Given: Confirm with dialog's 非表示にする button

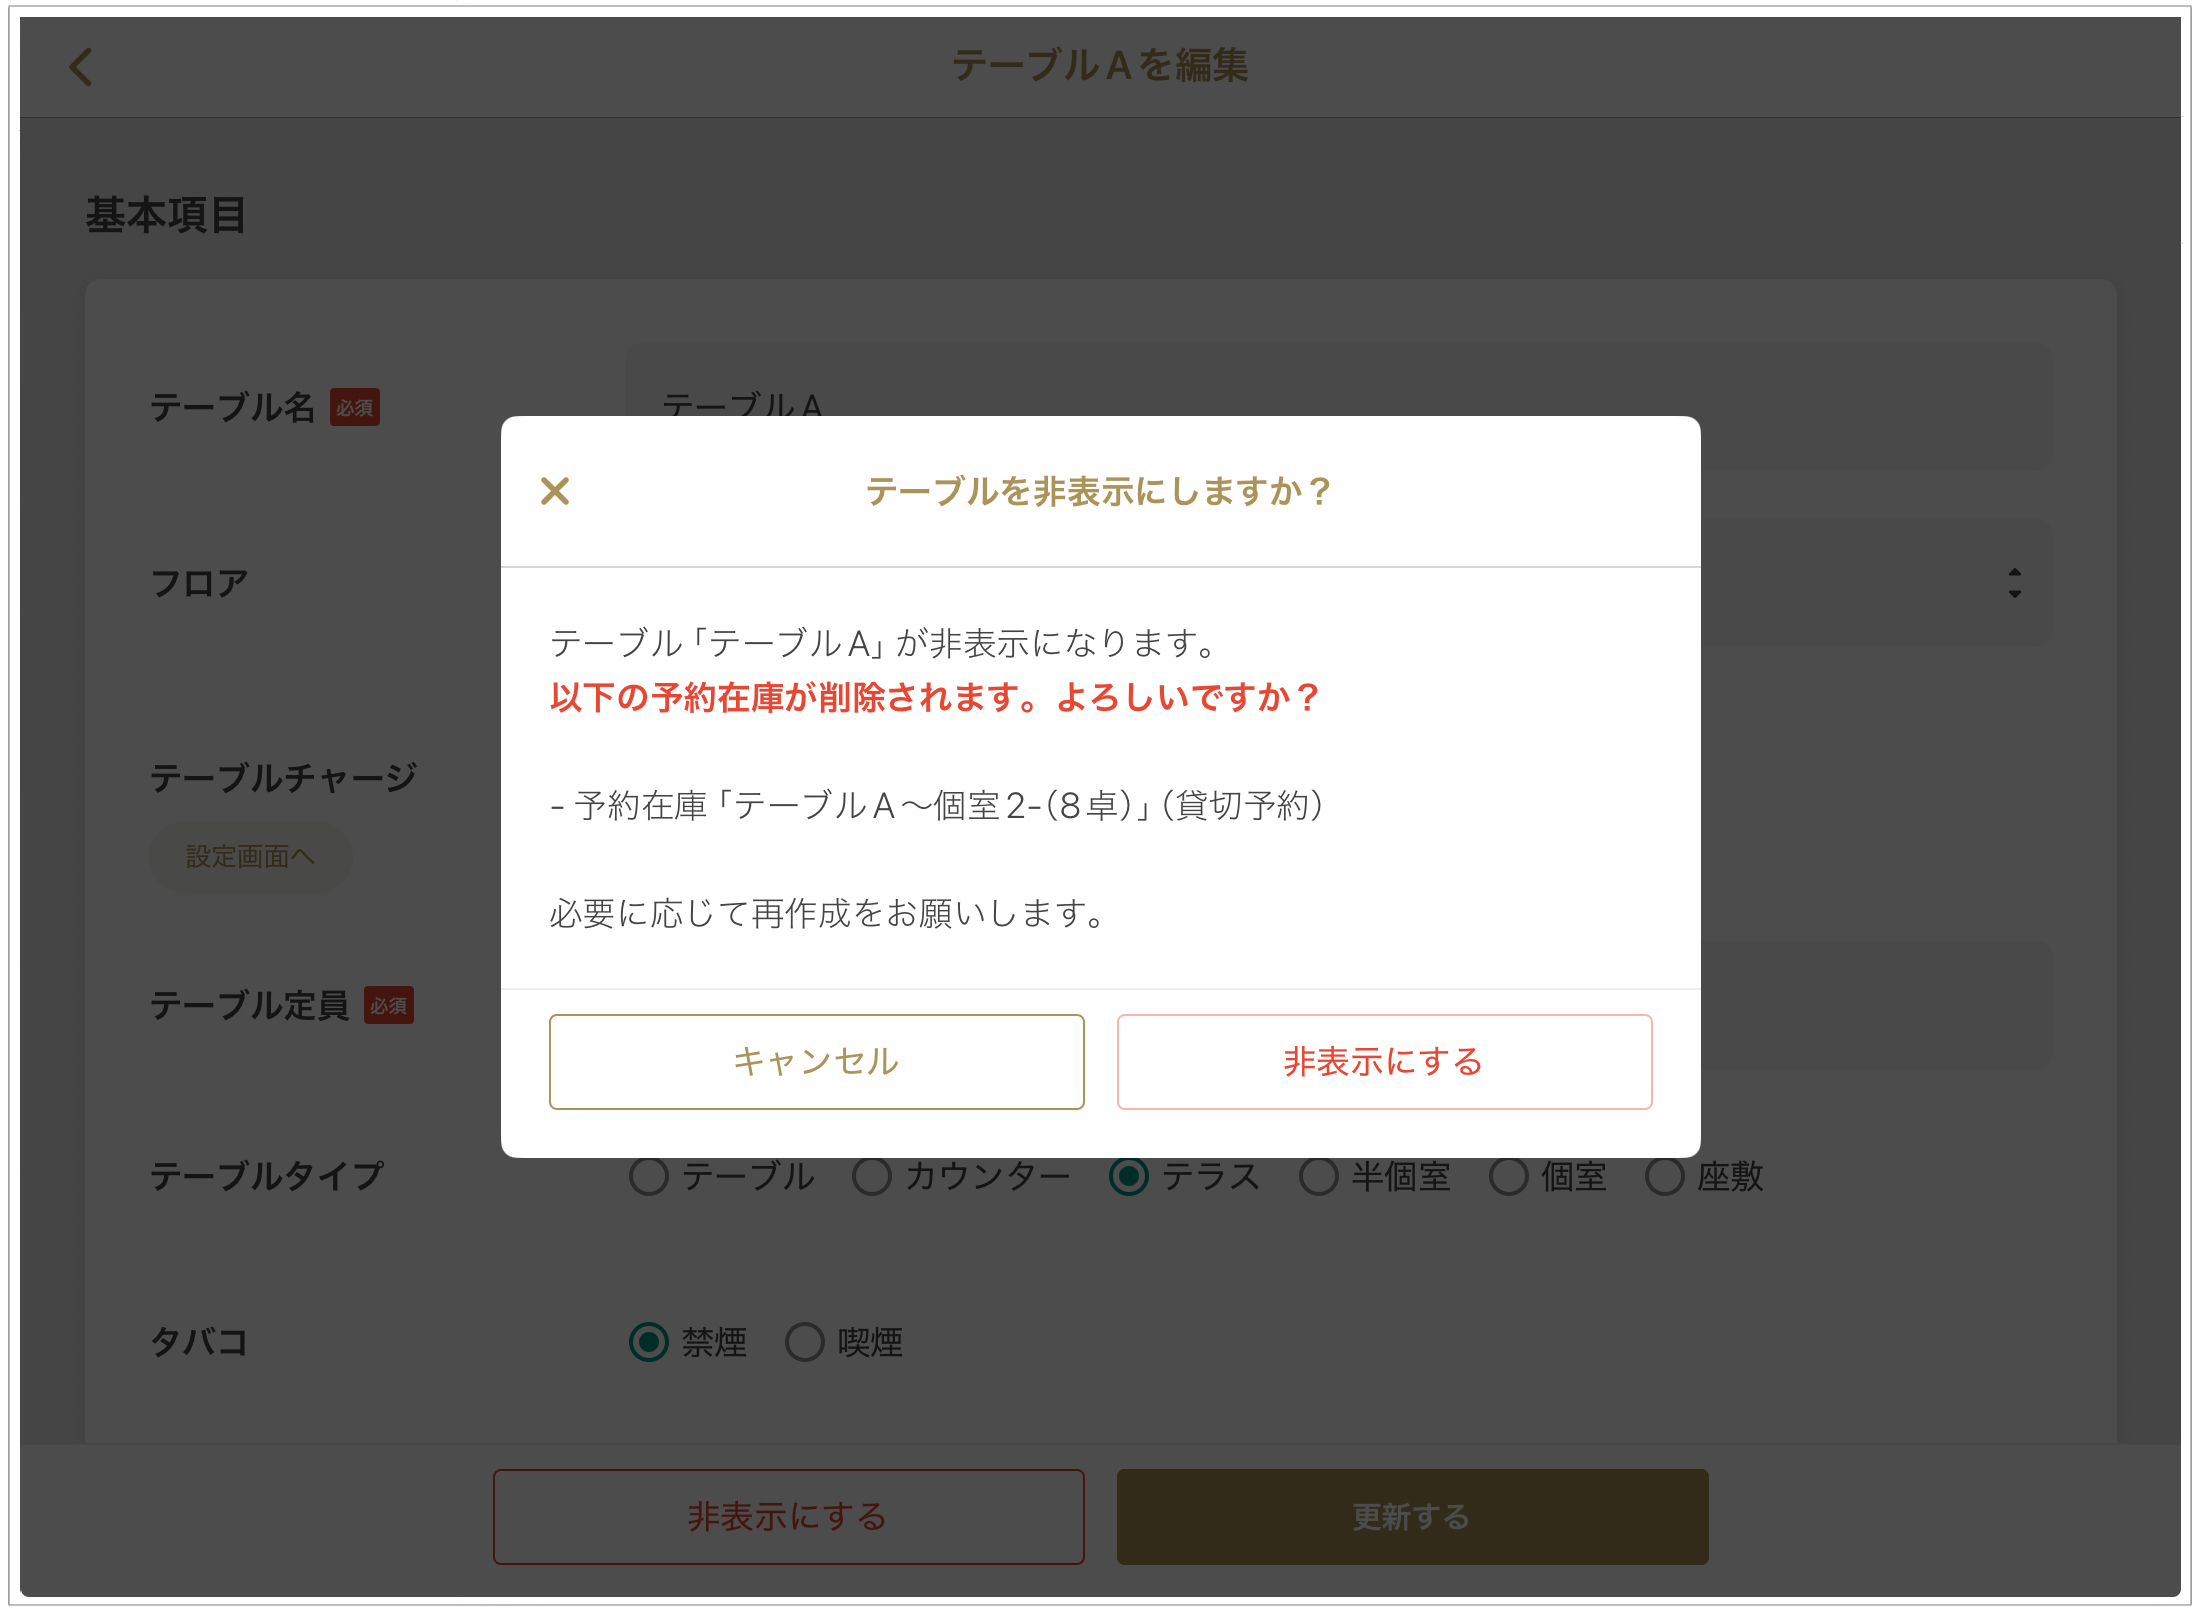Looking at the screenshot, I should coord(1383,1061).
